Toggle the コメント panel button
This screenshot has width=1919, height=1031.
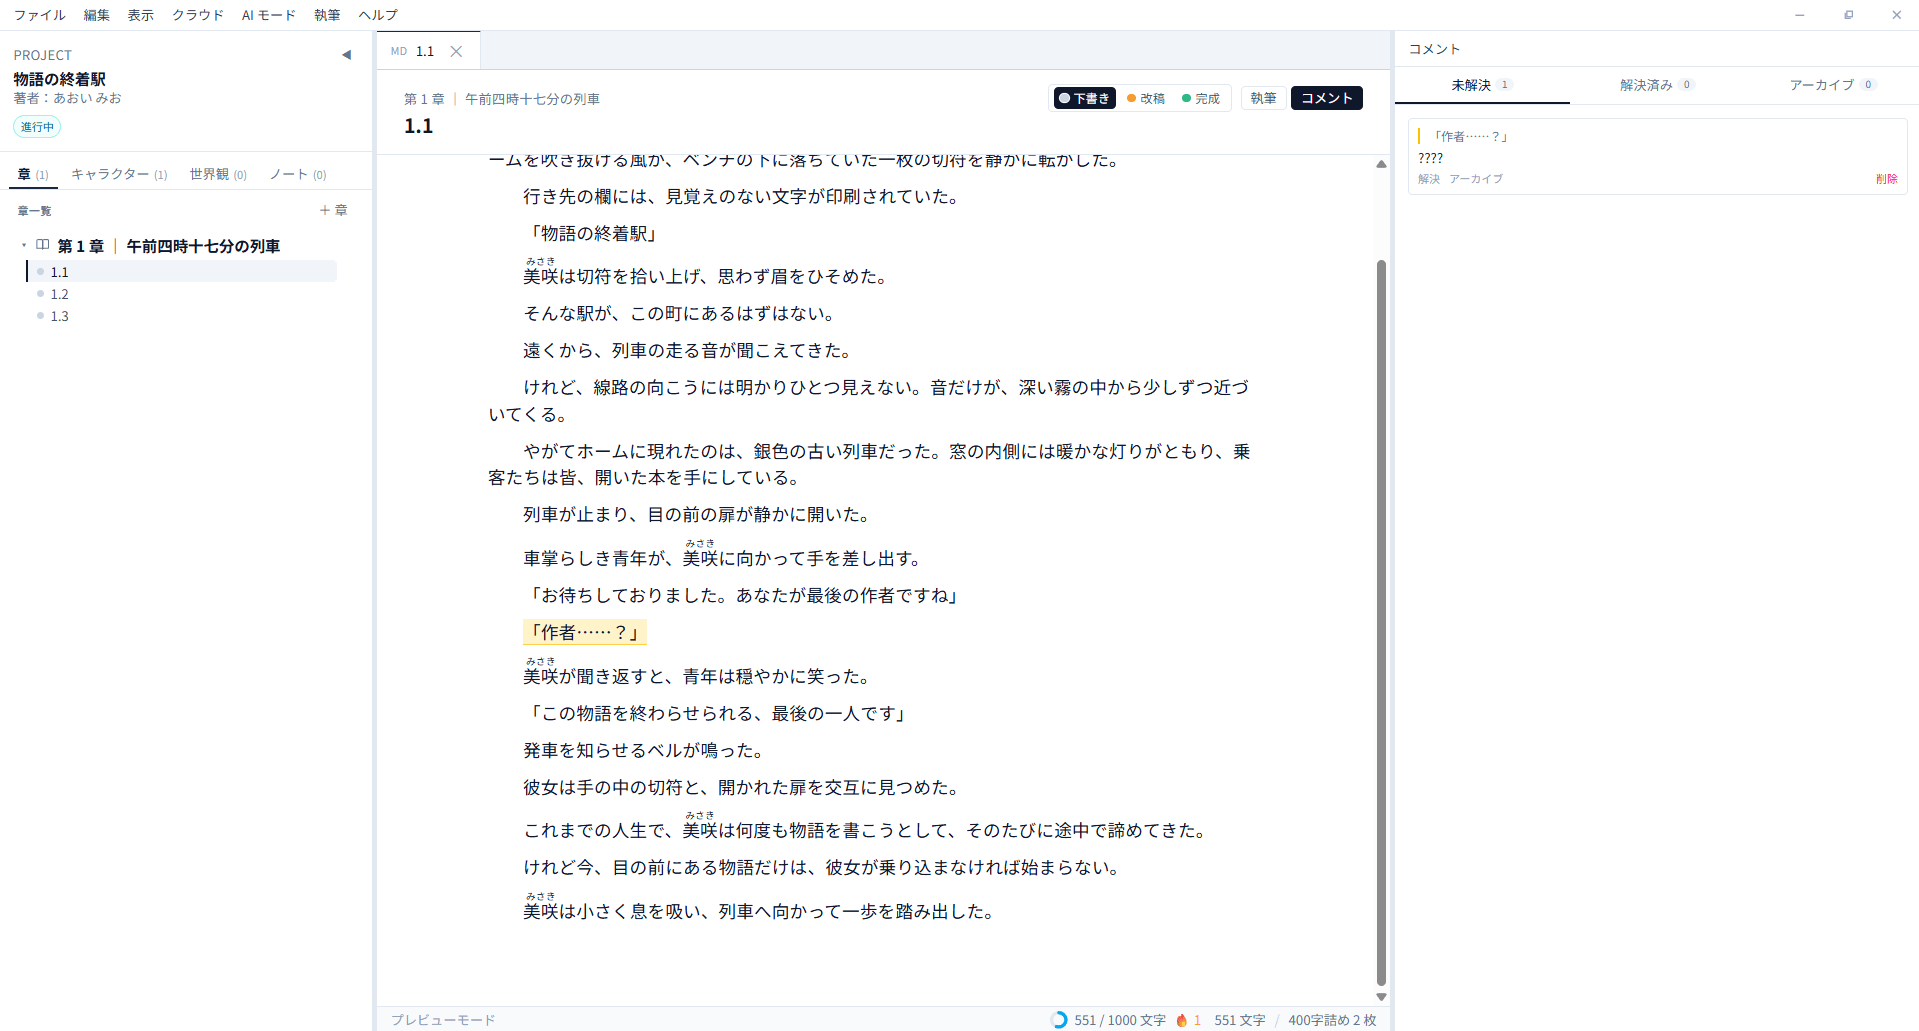[1326, 98]
